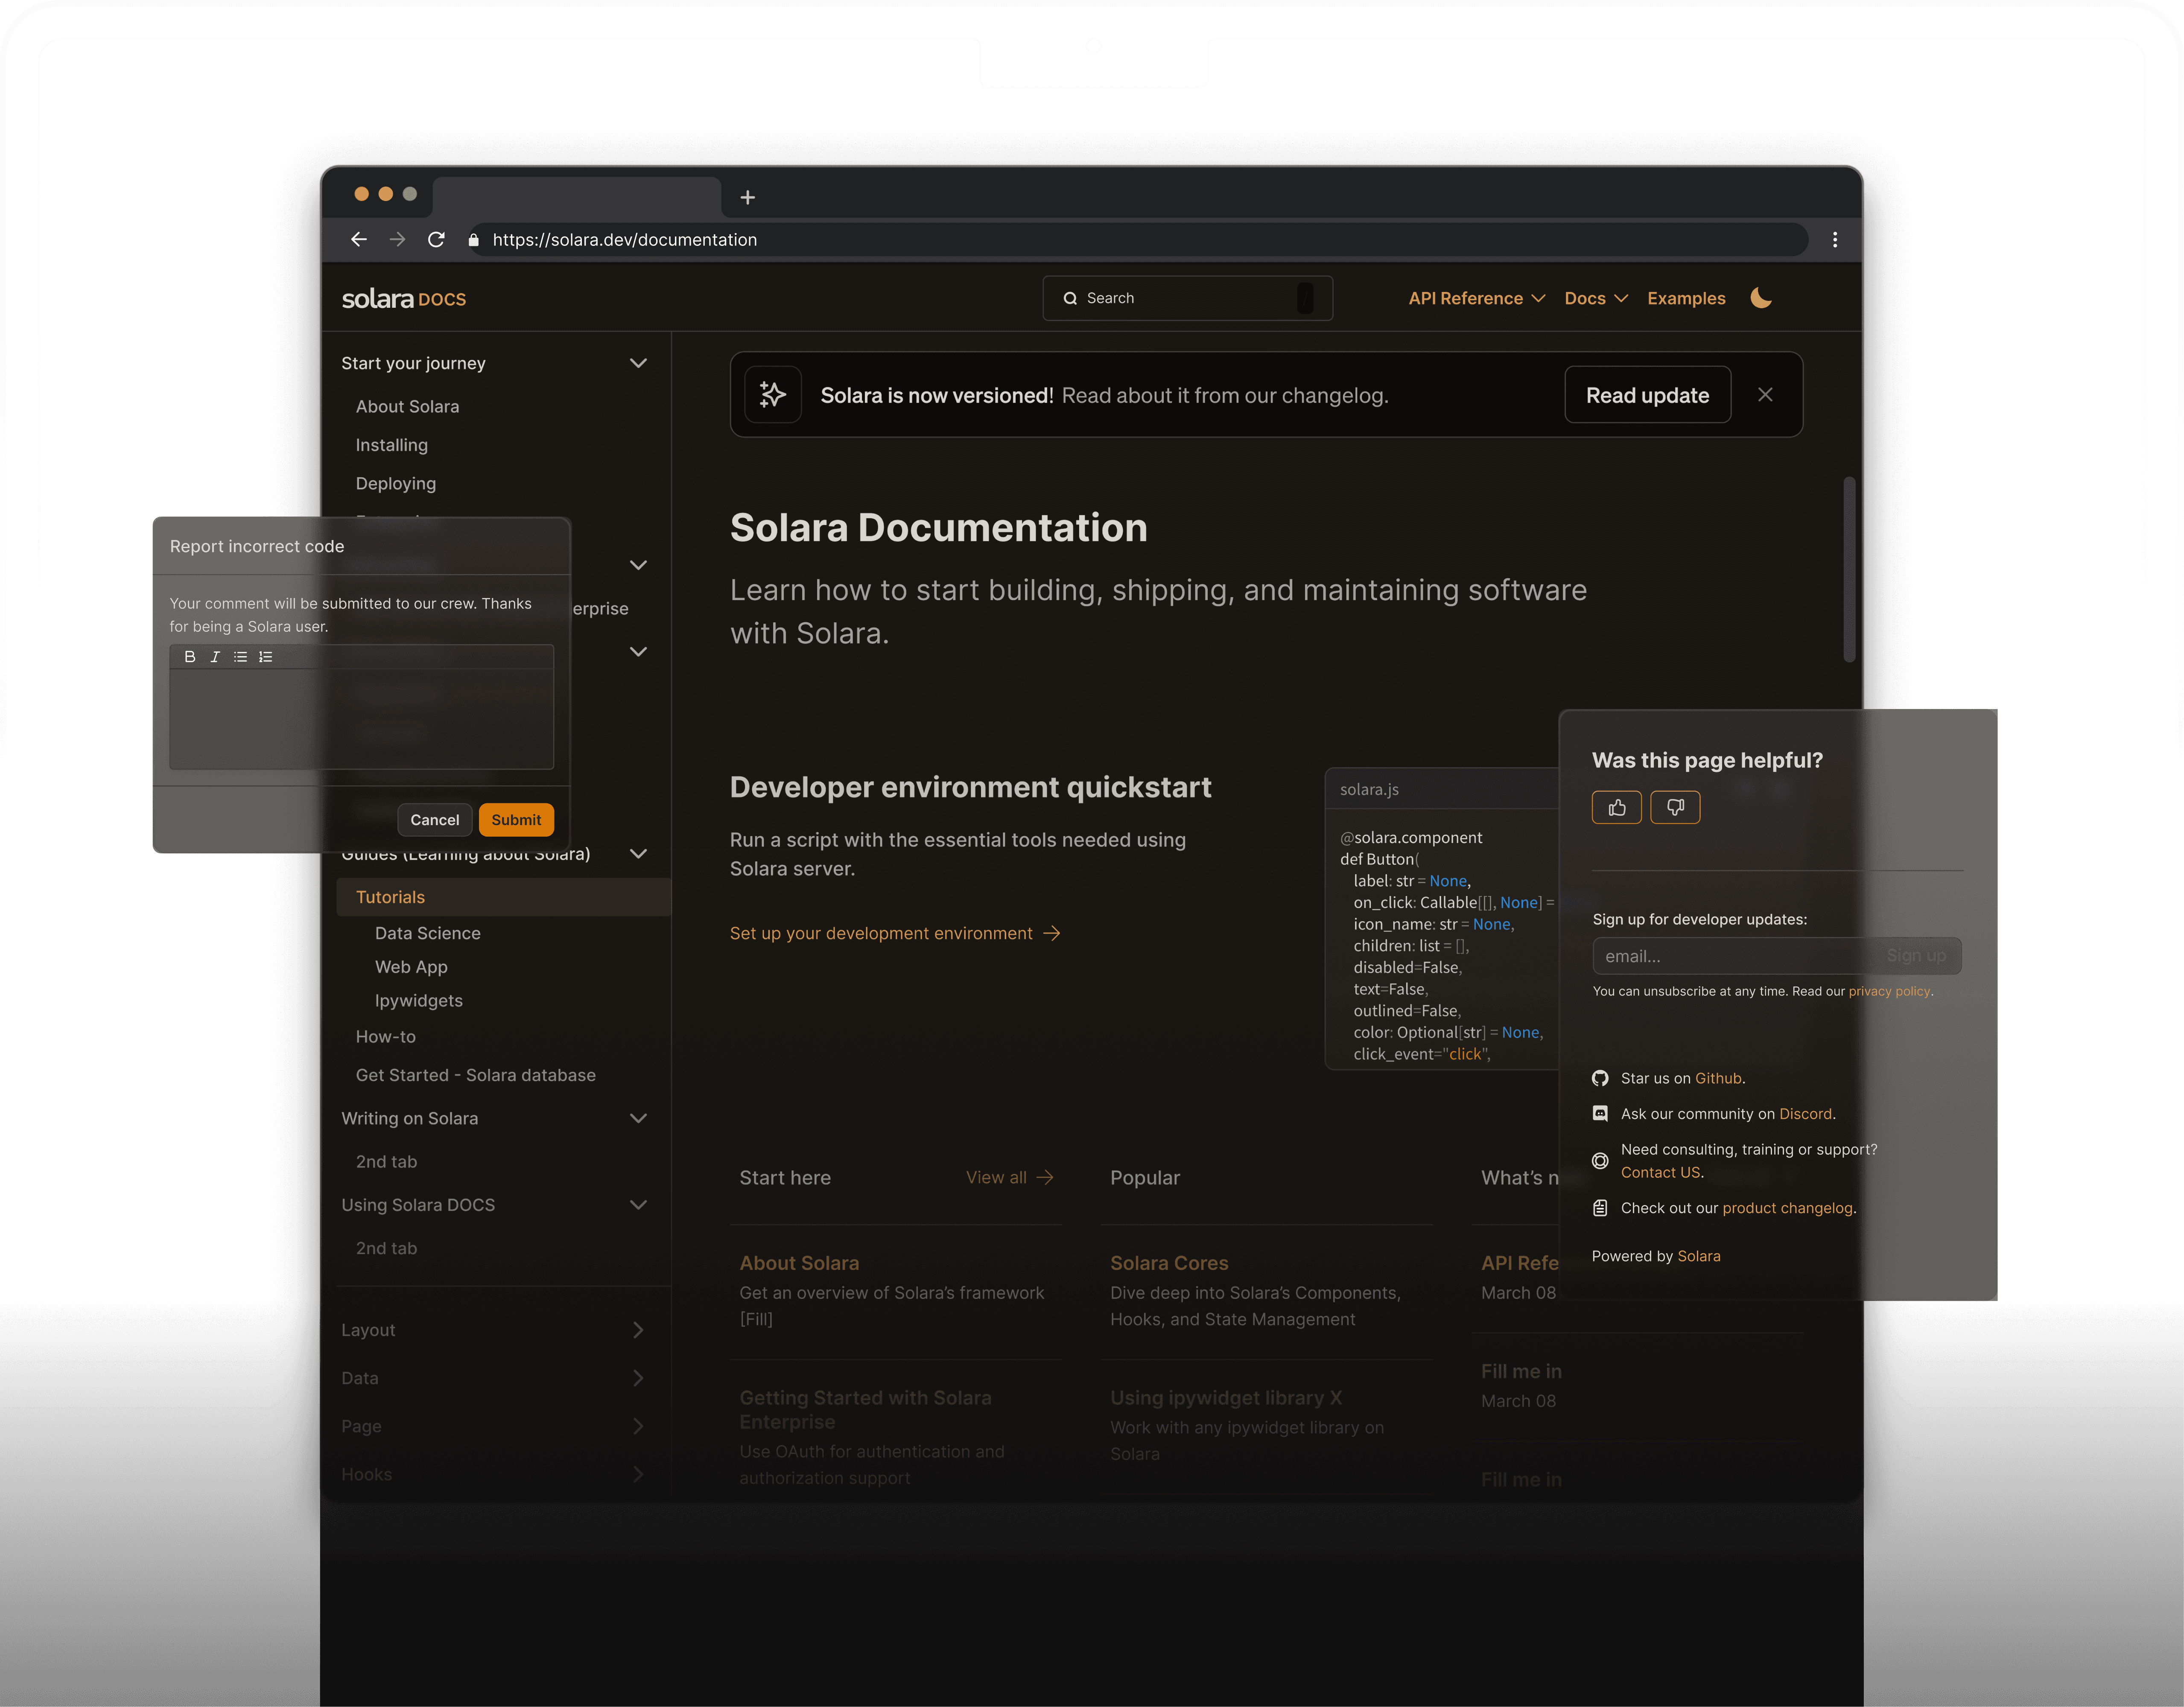Click the Read update button
The width and height of the screenshot is (2184, 1707).
coord(1647,395)
